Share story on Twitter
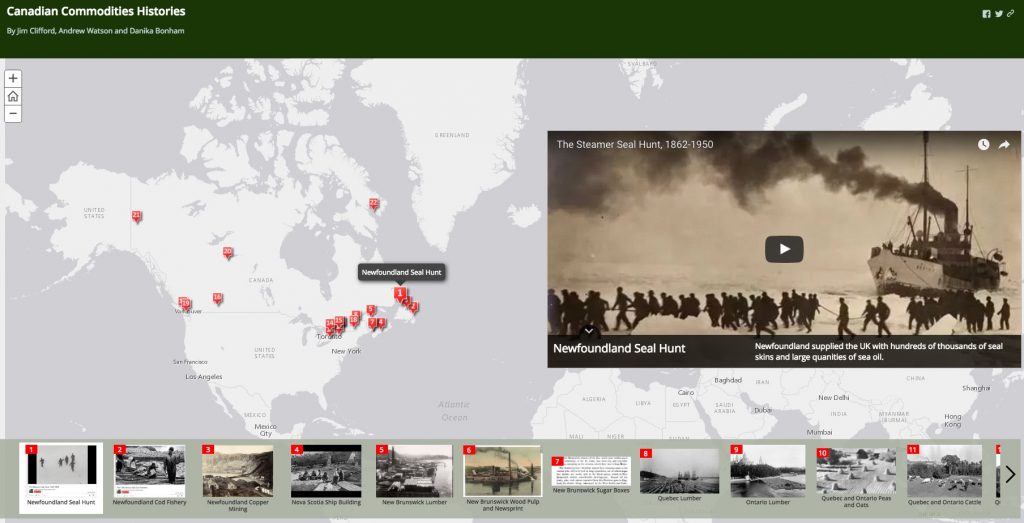This screenshot has height=523, width=1024. coord(998,14)
